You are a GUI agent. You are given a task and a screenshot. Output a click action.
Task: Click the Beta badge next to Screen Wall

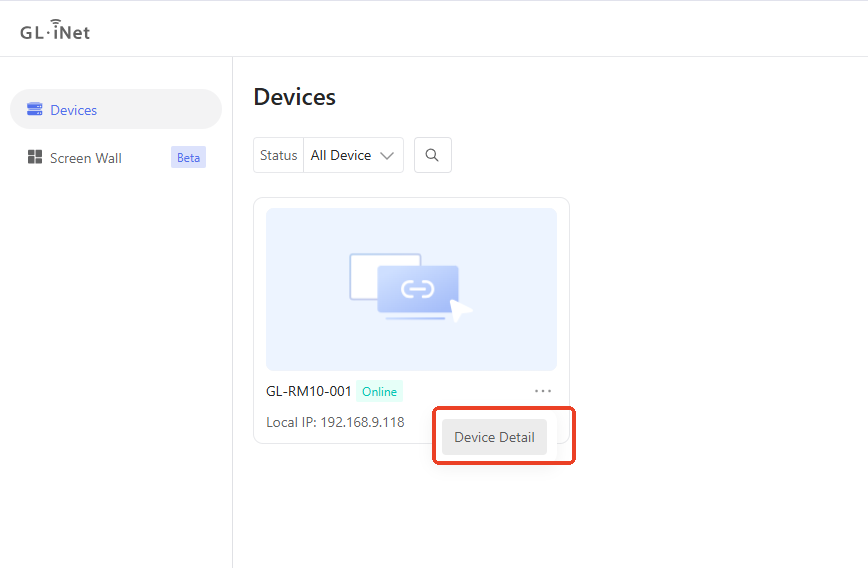tap(188, 158)
